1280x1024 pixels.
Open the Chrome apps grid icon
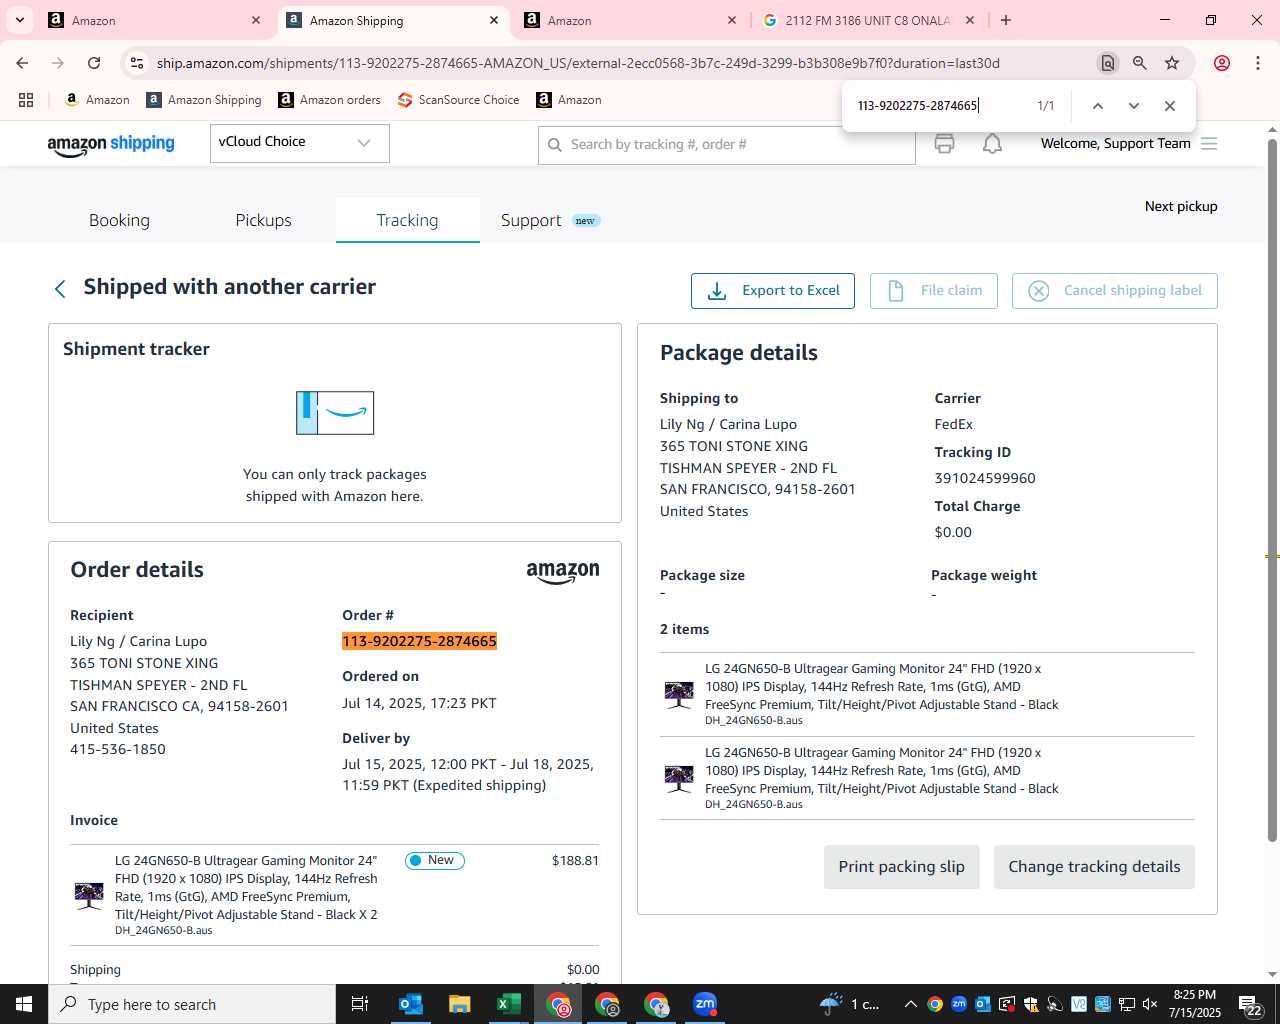[26, 100]
